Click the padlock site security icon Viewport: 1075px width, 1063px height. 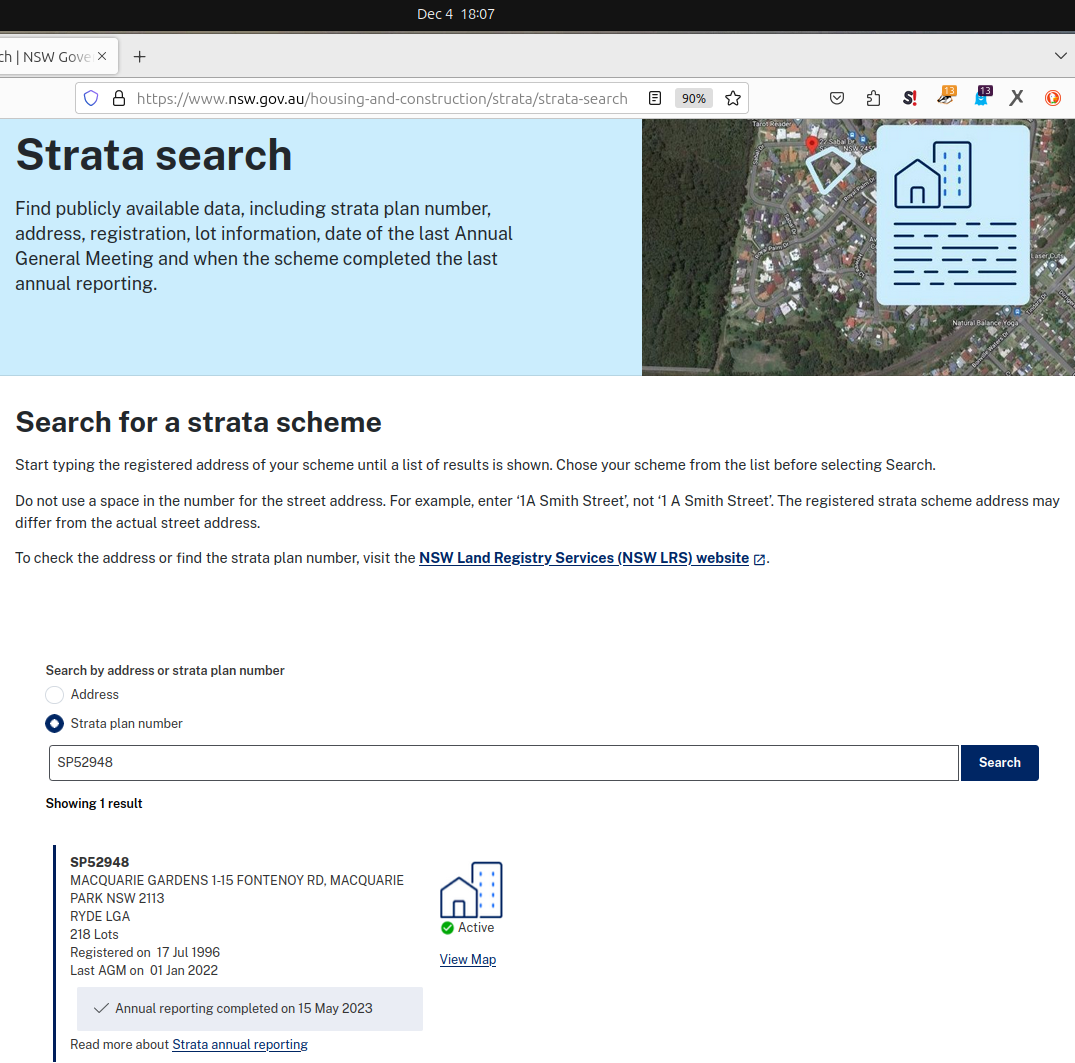[118, 98]
